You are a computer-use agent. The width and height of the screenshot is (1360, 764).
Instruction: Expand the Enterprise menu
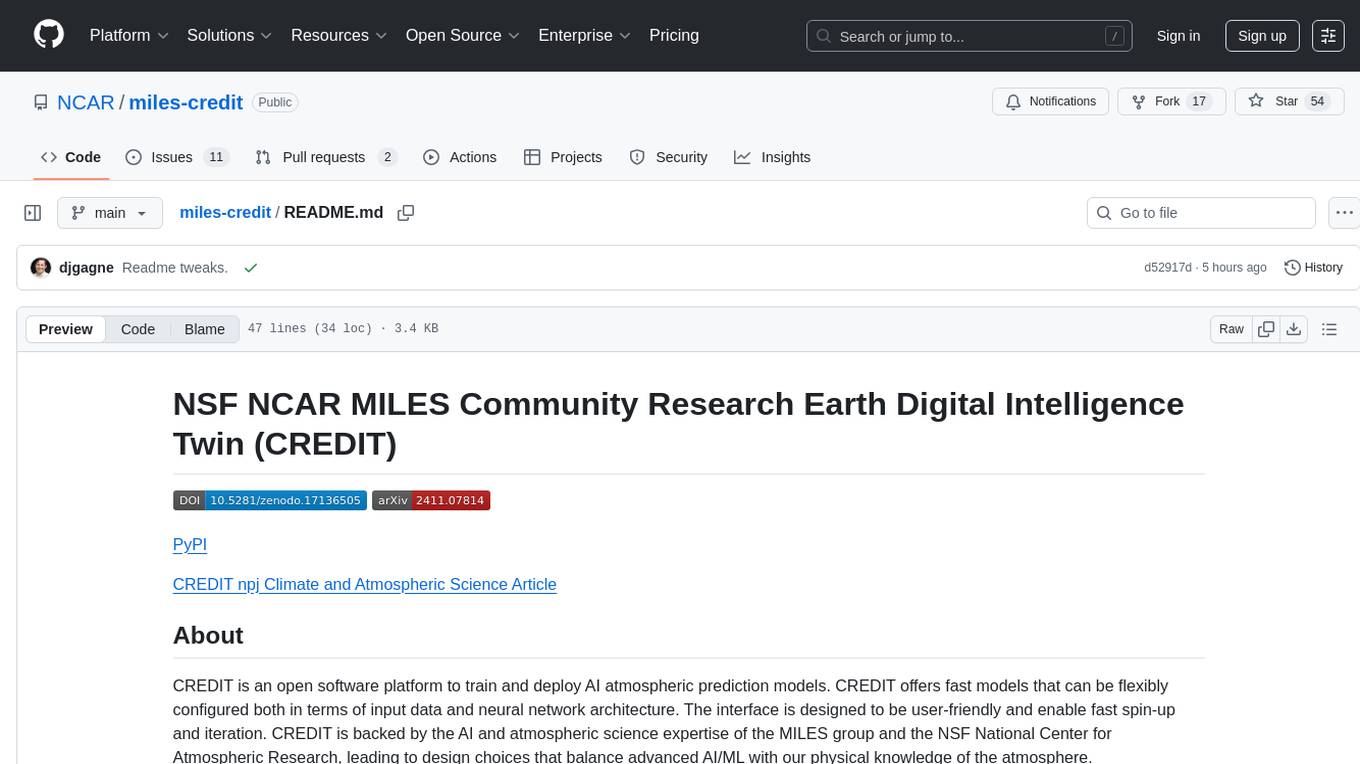click(x=584, y=35)
